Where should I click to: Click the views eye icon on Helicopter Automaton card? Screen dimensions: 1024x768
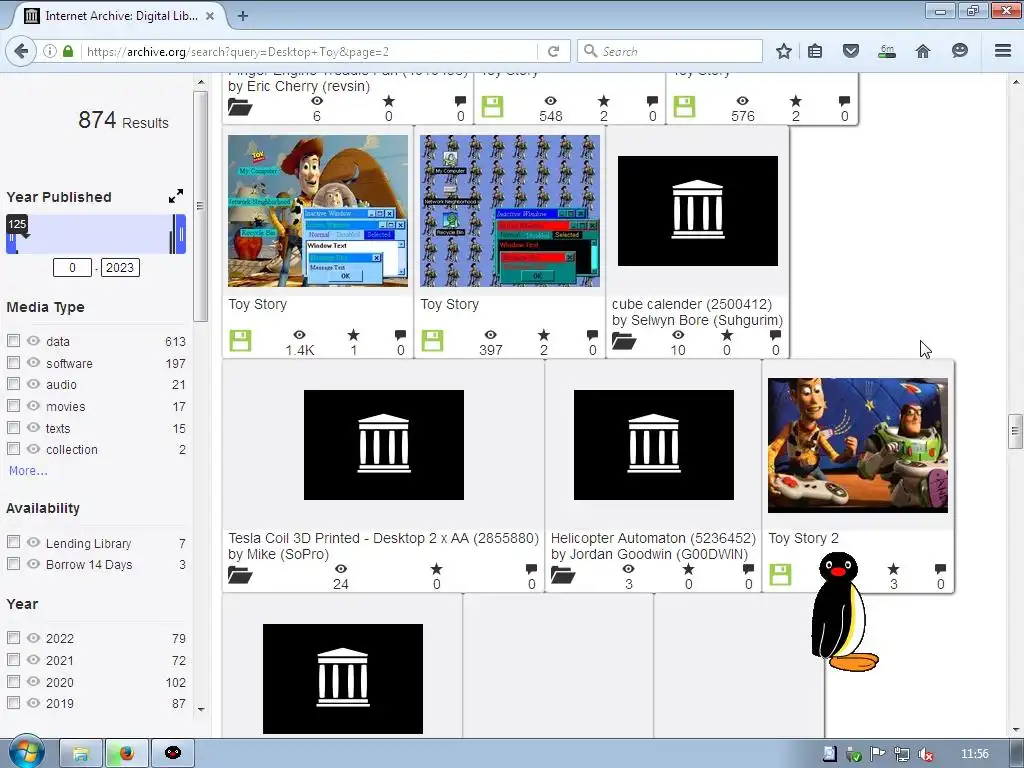pyautogui.click(x=628, y=569)
